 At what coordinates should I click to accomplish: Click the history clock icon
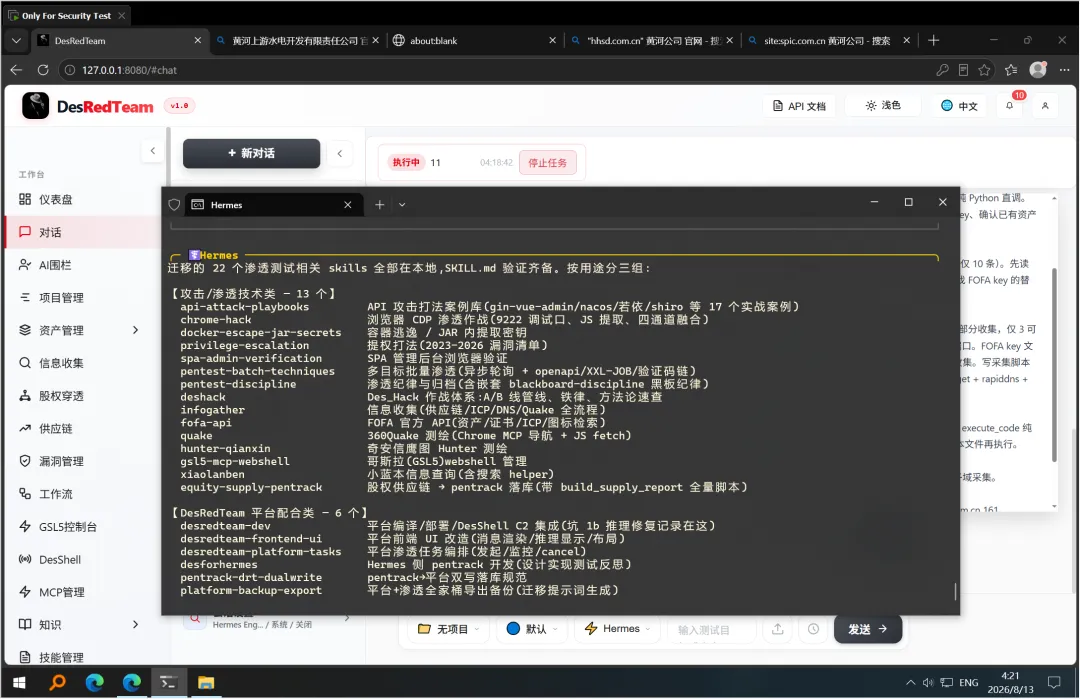coord(813,629)
